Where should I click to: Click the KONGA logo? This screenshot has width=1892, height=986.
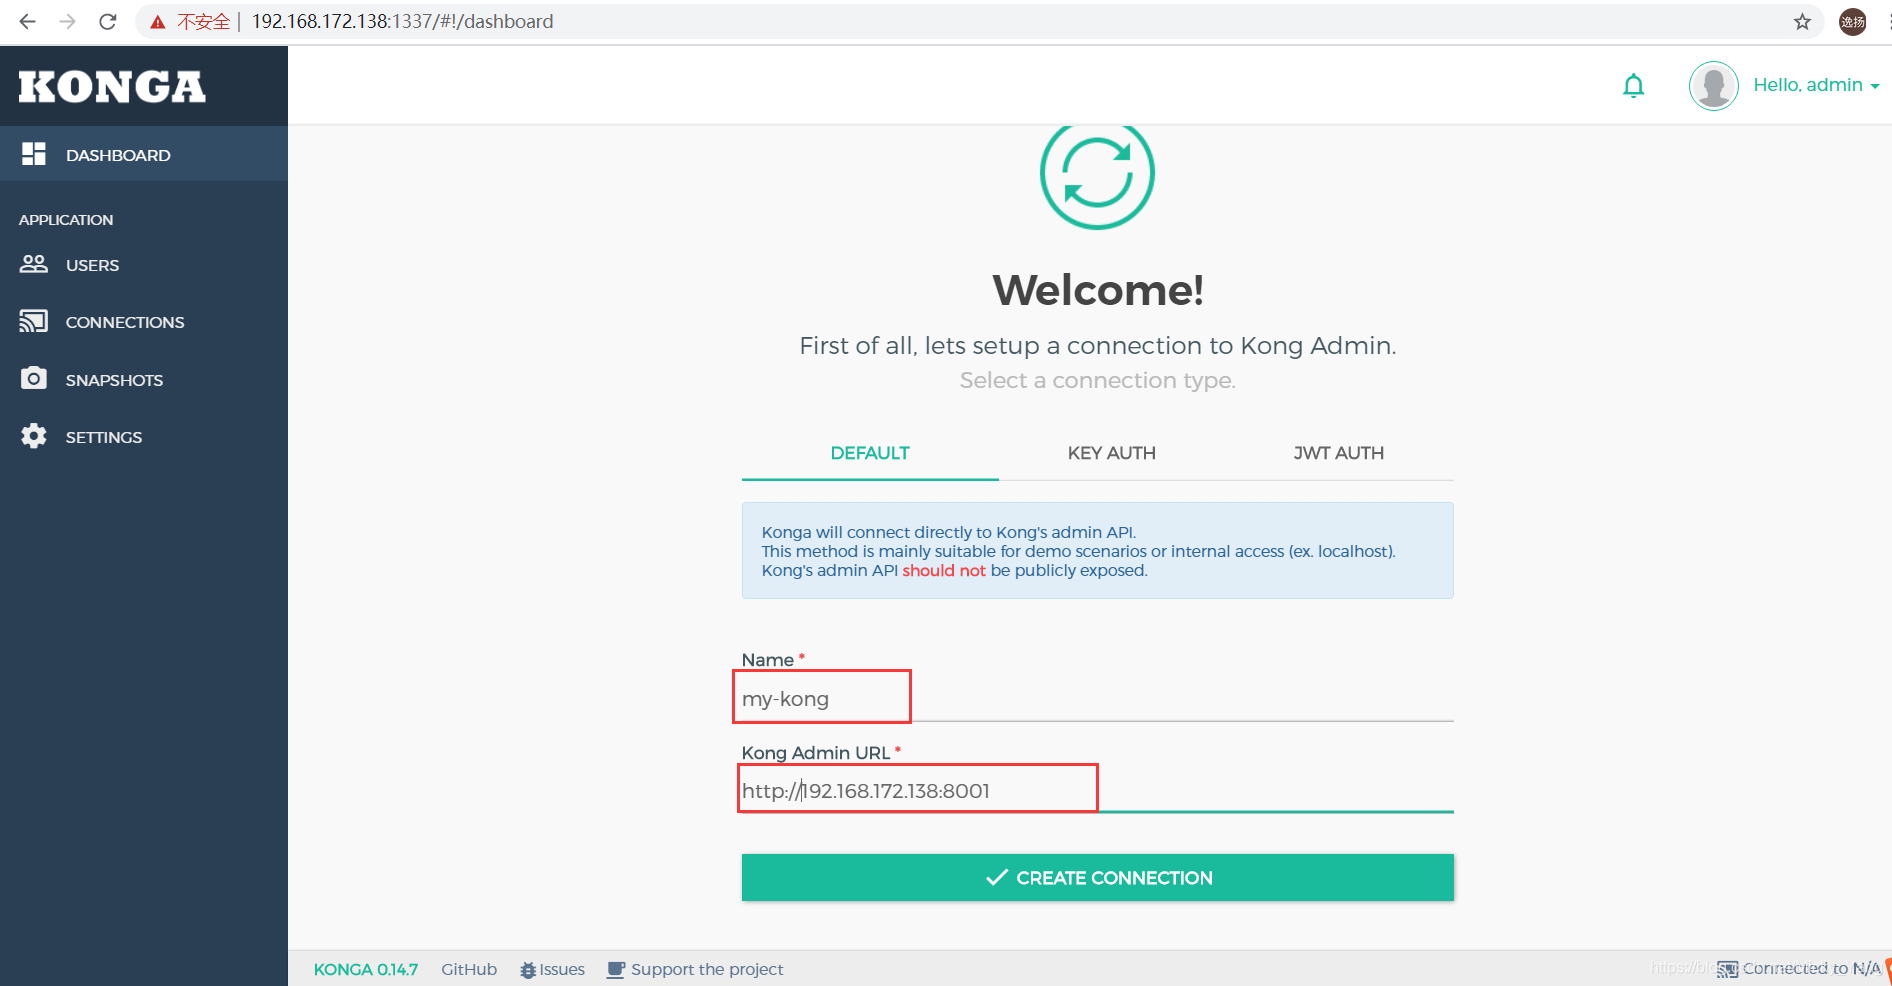click(x=112, y=87)
